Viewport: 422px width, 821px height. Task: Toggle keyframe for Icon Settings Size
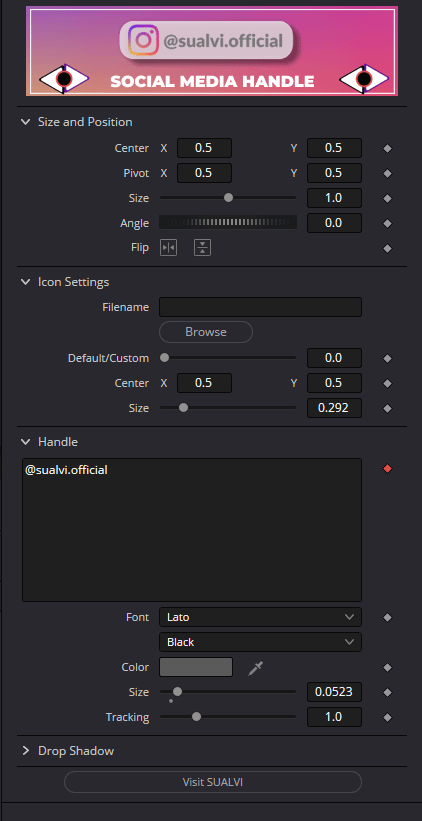pyautogui.click(x=387, y=408)
